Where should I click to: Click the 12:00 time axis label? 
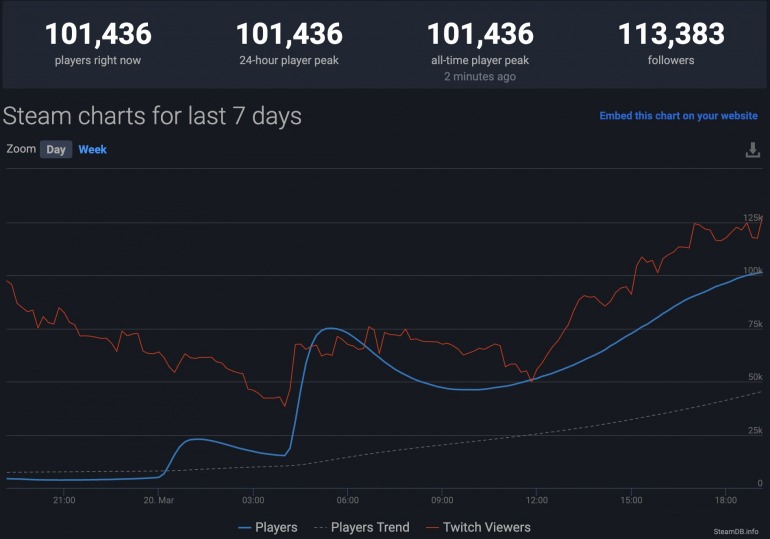coord(537,499)
